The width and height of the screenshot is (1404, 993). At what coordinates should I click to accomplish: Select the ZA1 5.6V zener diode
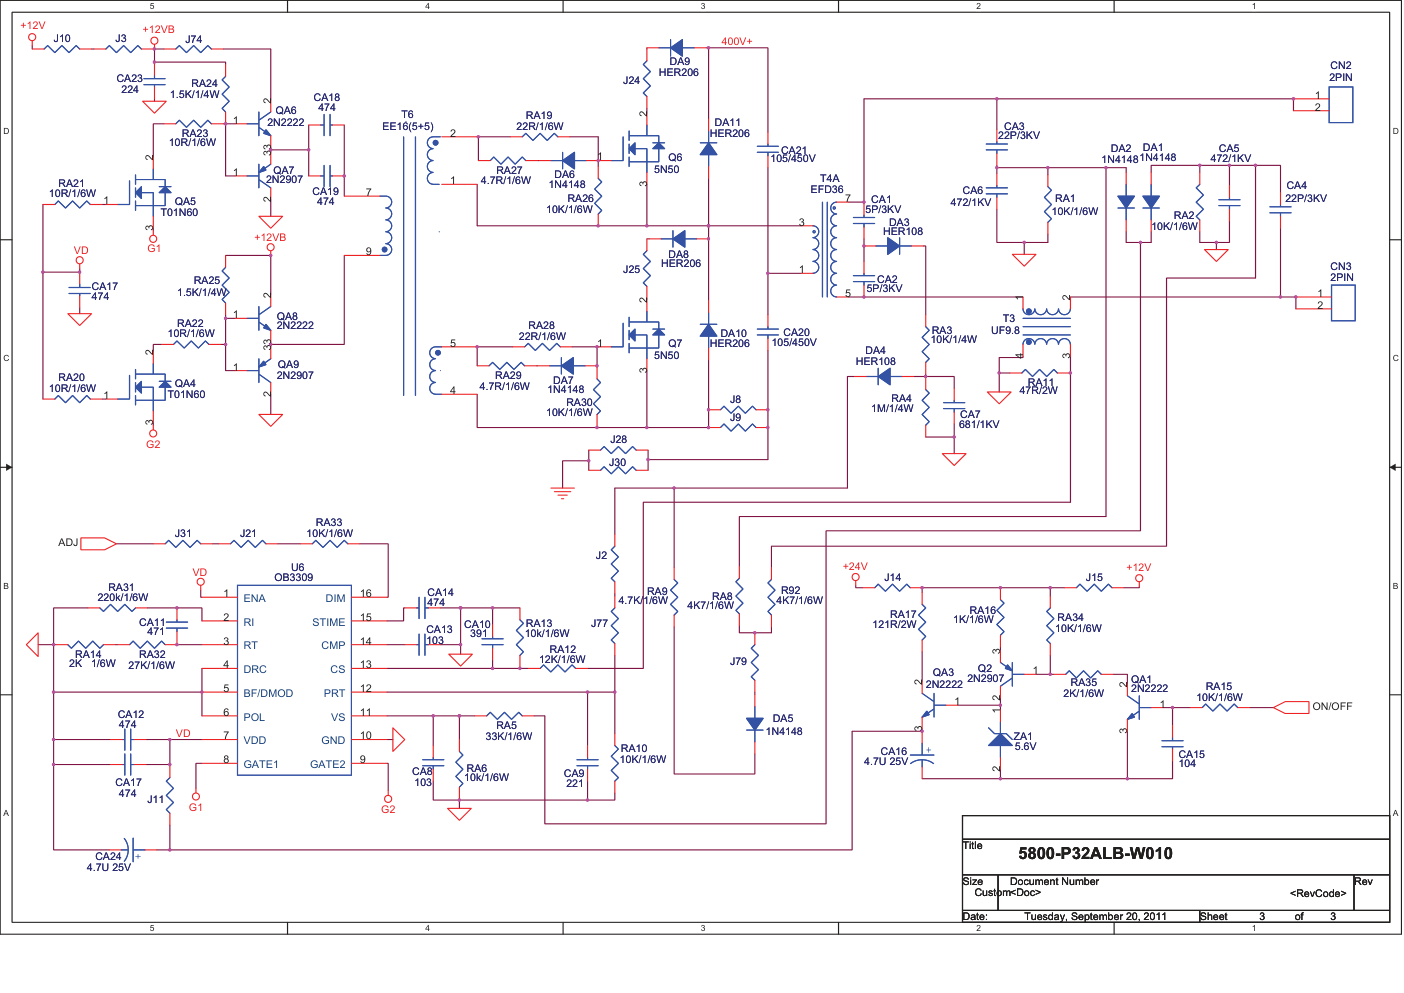[x=999, y=738]
